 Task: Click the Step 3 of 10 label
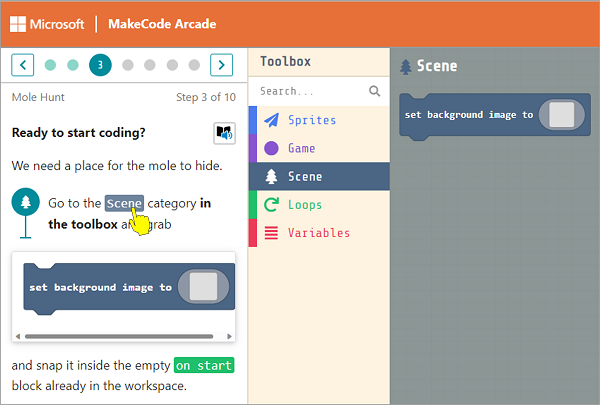pos(206,97)
